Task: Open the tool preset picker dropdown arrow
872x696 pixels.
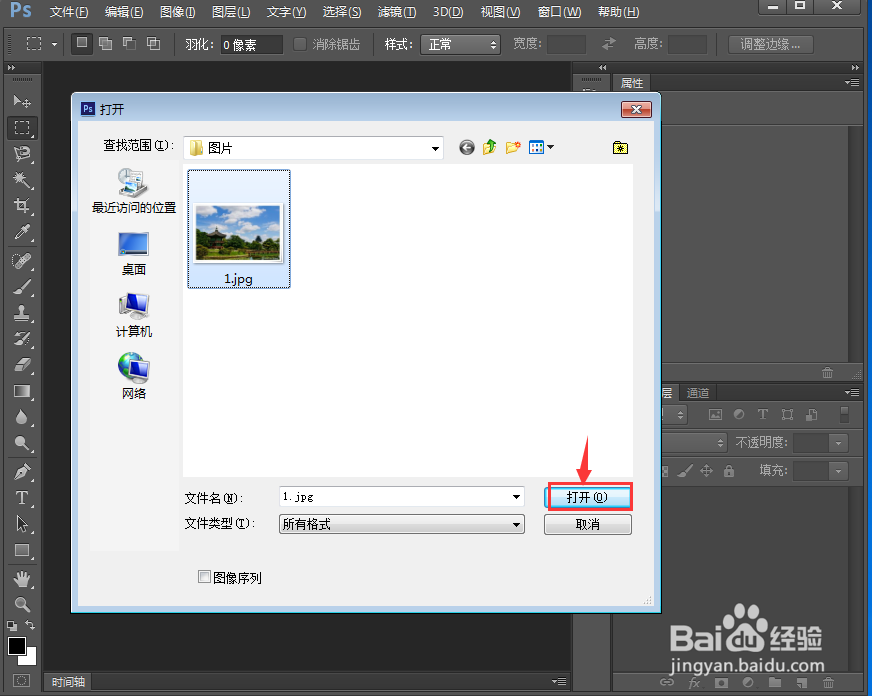Action: 54,44
